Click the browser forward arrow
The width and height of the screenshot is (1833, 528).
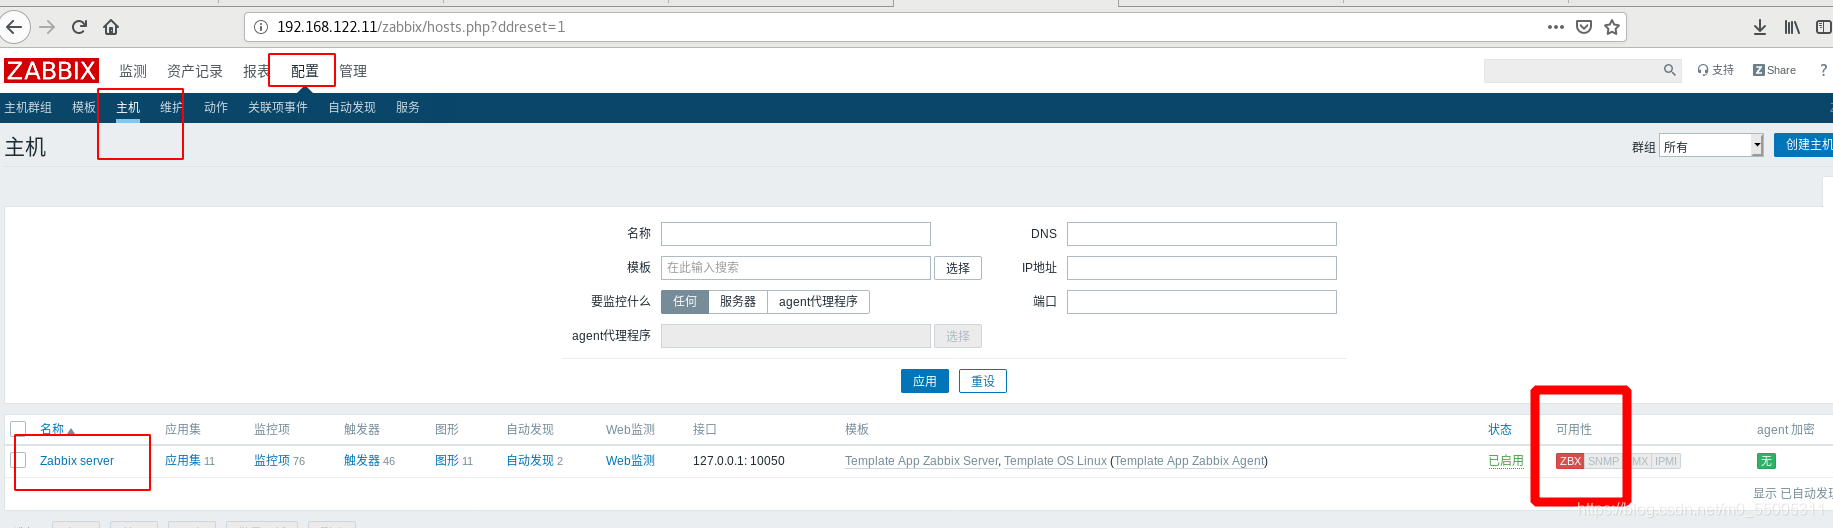[47, 27]
